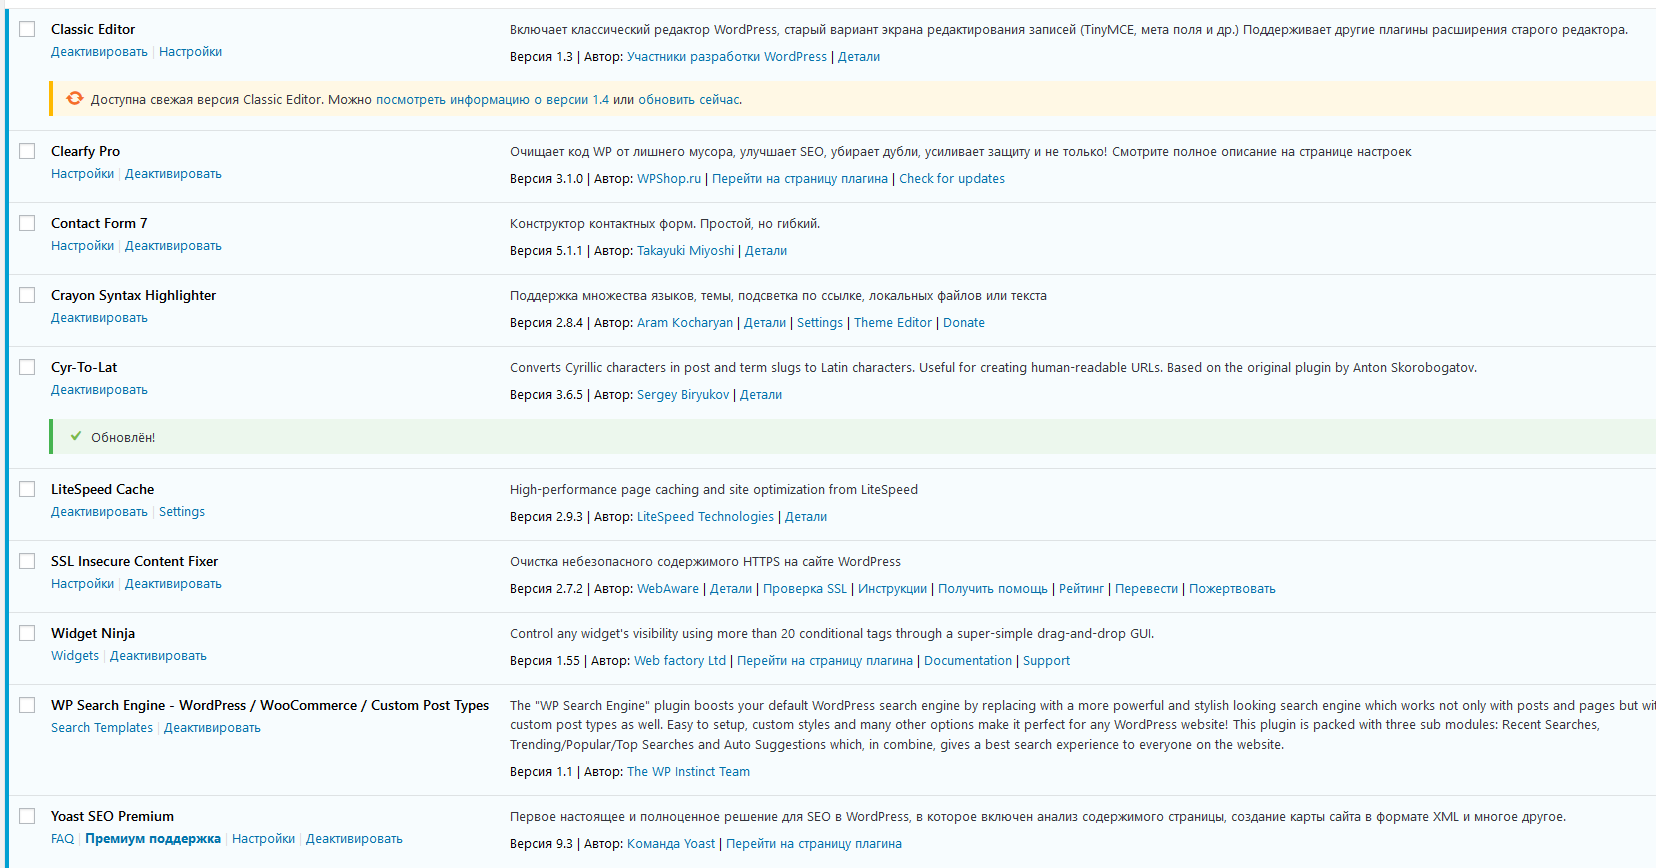Open Команда Yoast author link
Screen dimensions: 1656x868
[671, 844]
